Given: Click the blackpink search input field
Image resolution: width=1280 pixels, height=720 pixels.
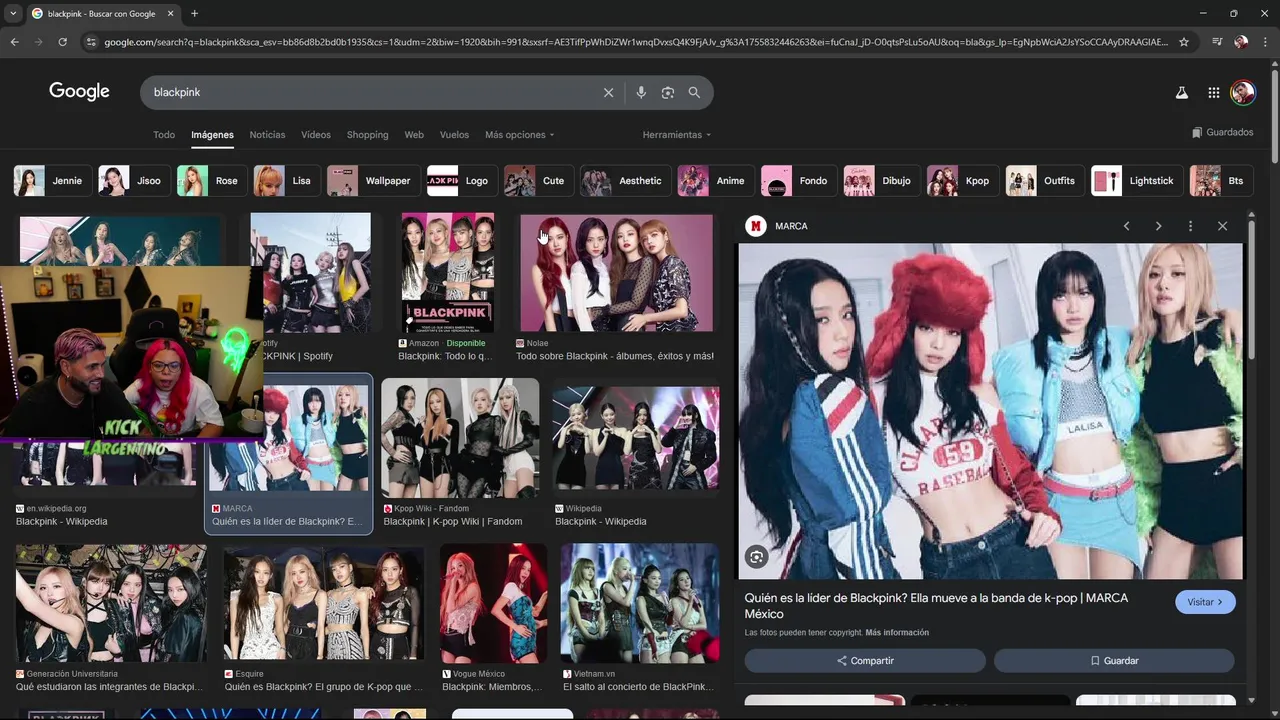Looking at the screenshot, I should click(370, 92).
